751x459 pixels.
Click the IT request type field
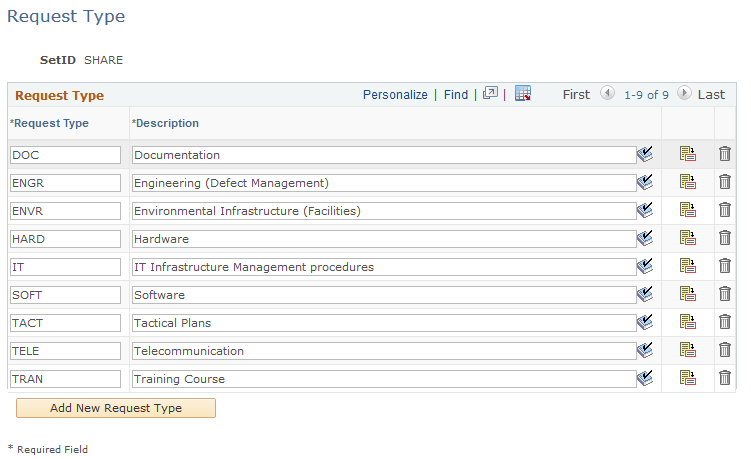pos(65,267)
